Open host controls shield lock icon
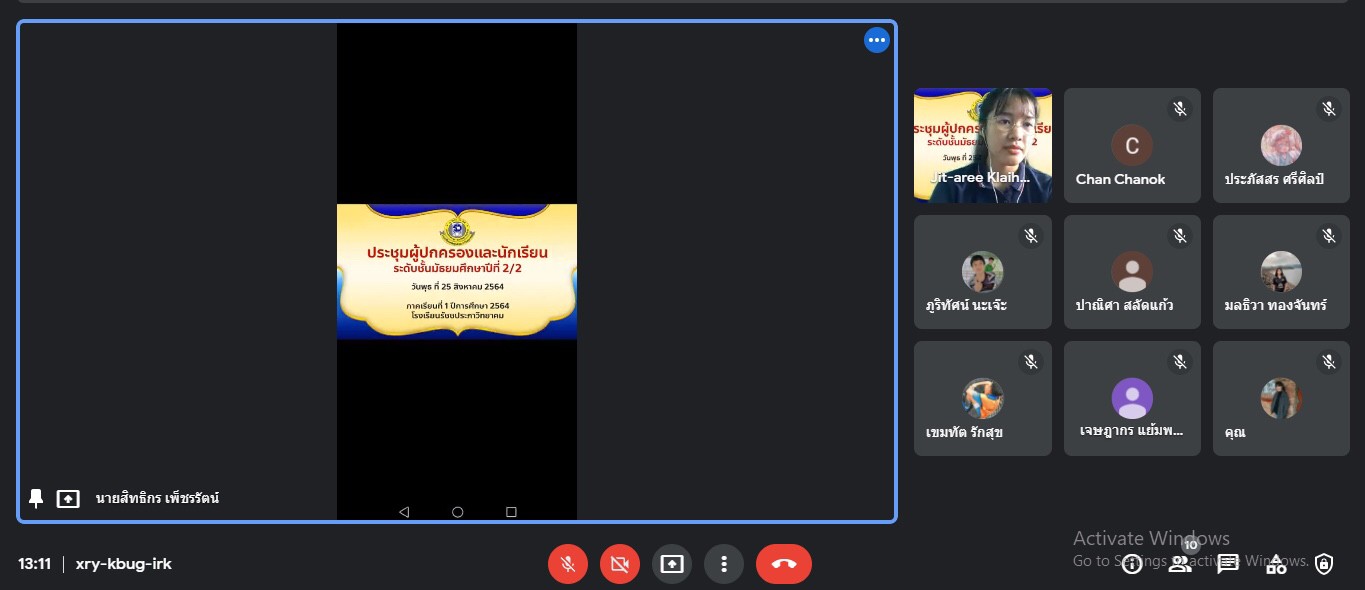The width and height of the screenshot is (1365, 590). pyautogui.click(x=1324, y=565)
